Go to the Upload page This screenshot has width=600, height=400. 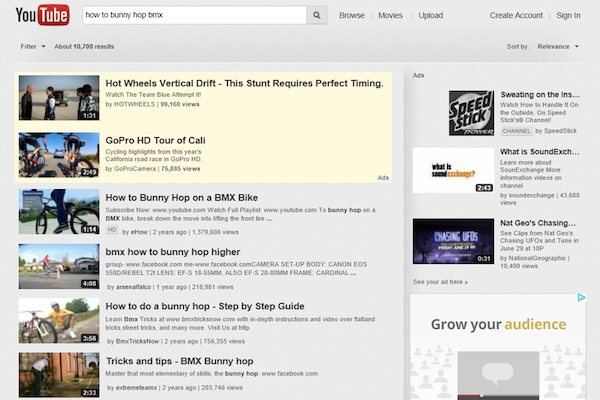coord(430,15)
